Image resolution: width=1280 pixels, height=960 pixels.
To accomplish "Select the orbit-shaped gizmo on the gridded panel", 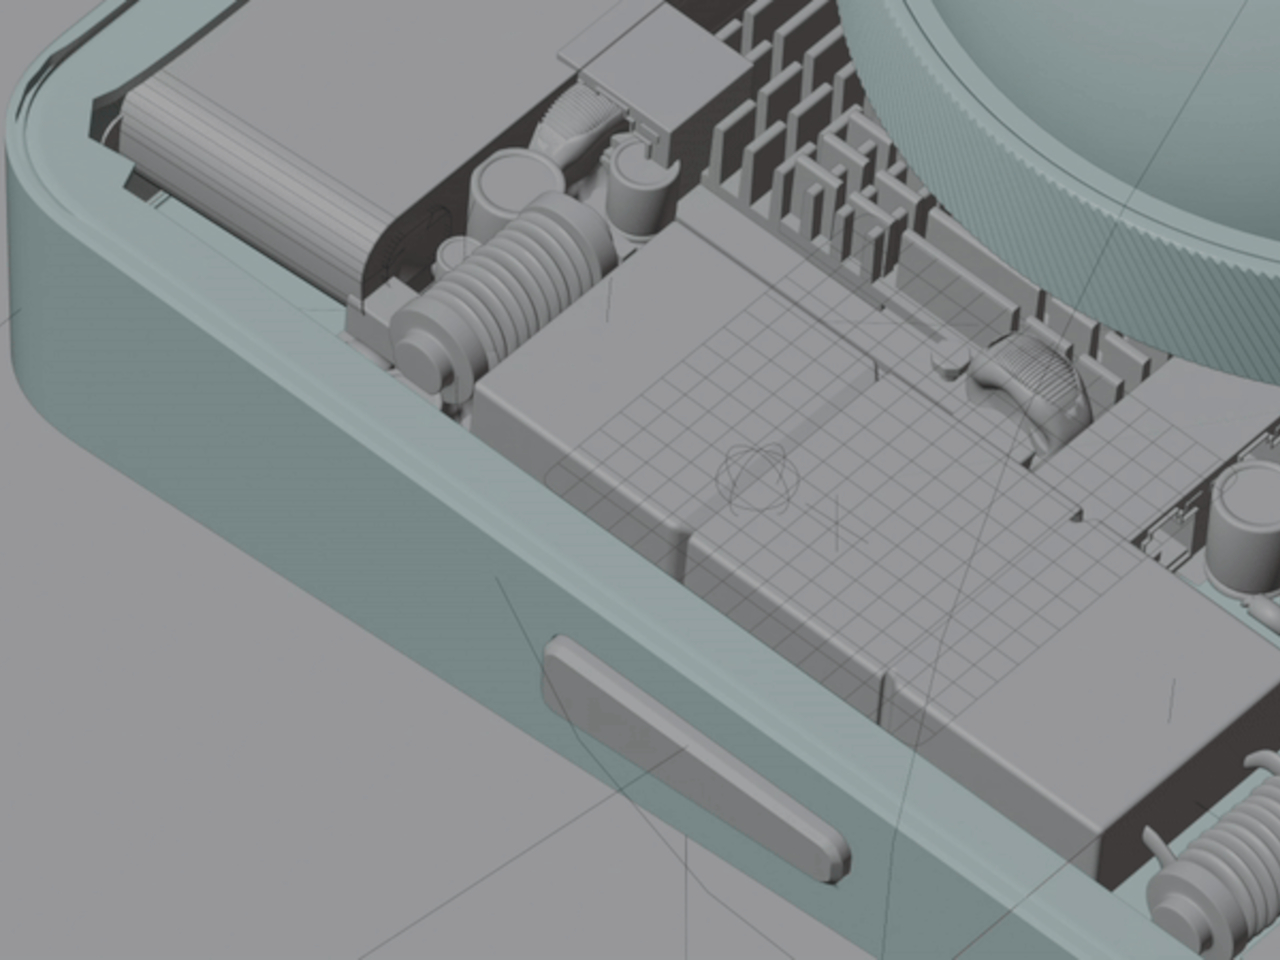I will (760, 480).
